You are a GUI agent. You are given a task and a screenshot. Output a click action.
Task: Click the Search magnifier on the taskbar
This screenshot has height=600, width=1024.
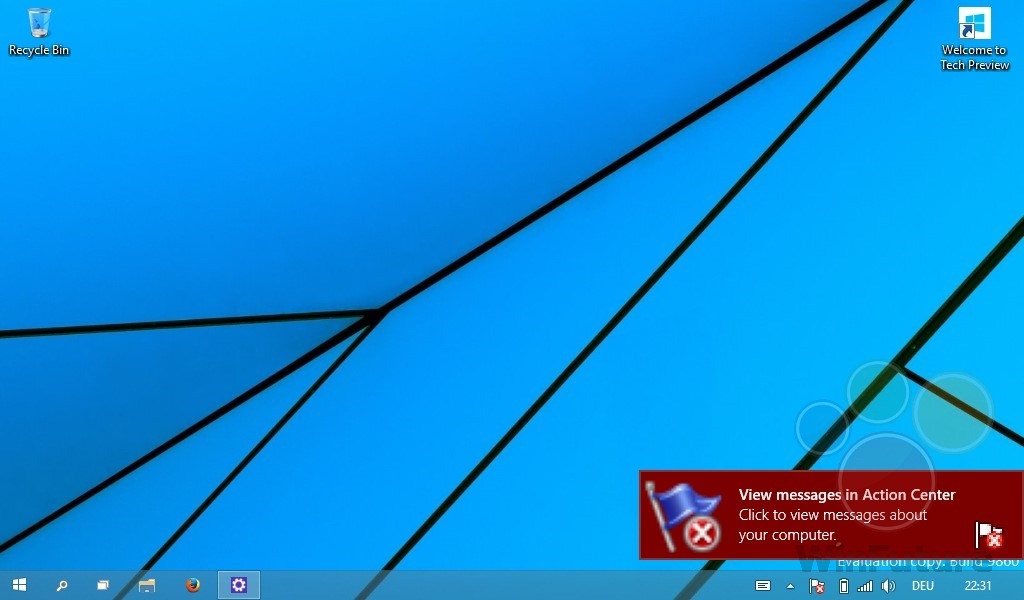[x=61, y=585]
